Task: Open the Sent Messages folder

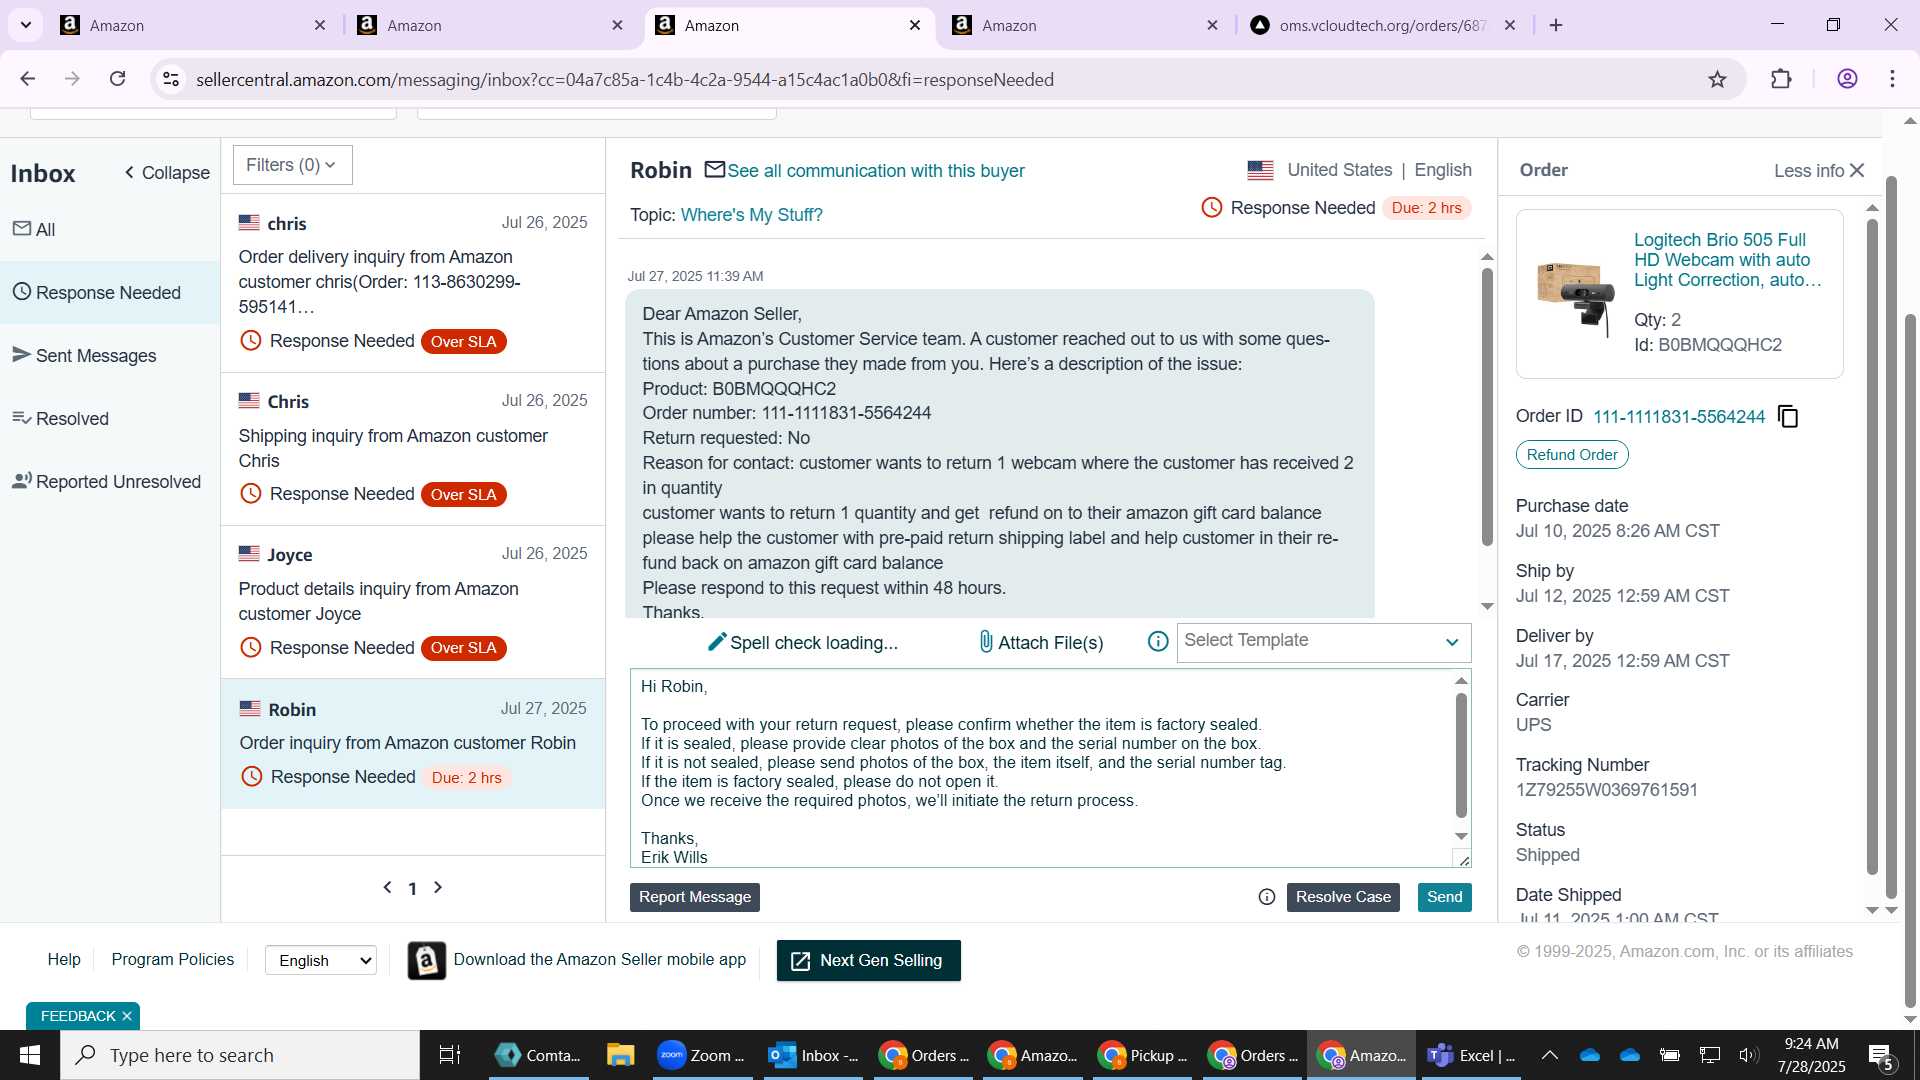Action: point(110,355)
